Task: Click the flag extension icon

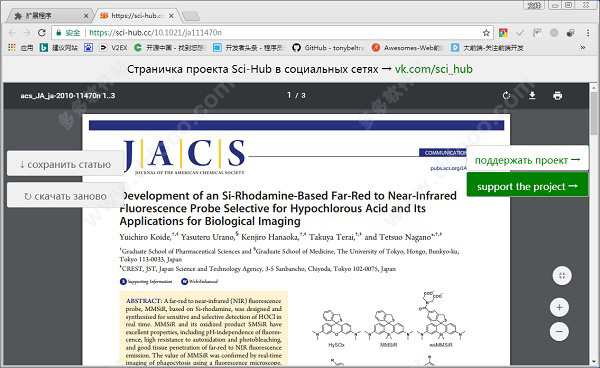Action: (x=537, y=33)
